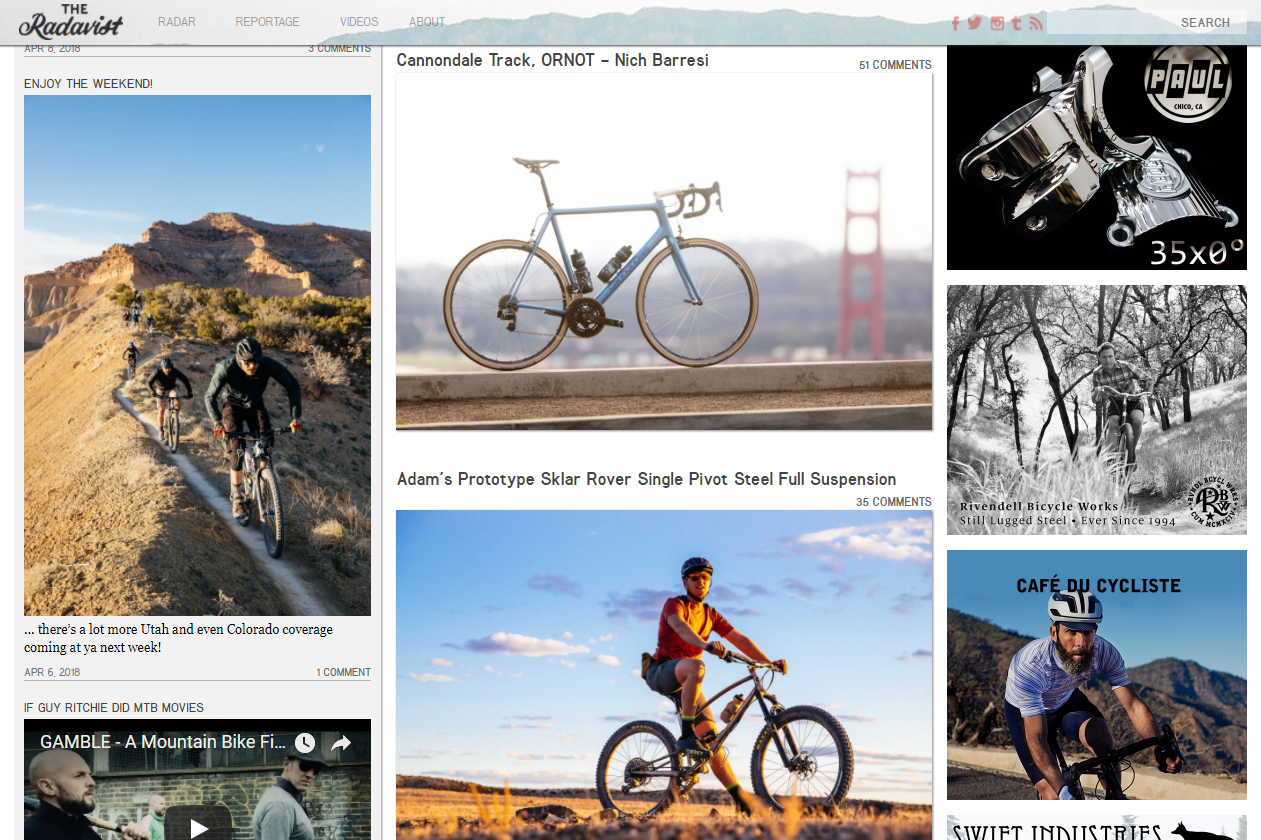The image size is (1261, 840).
Task: Click the Tumblr icon
Action: (x=1016, y=23)
